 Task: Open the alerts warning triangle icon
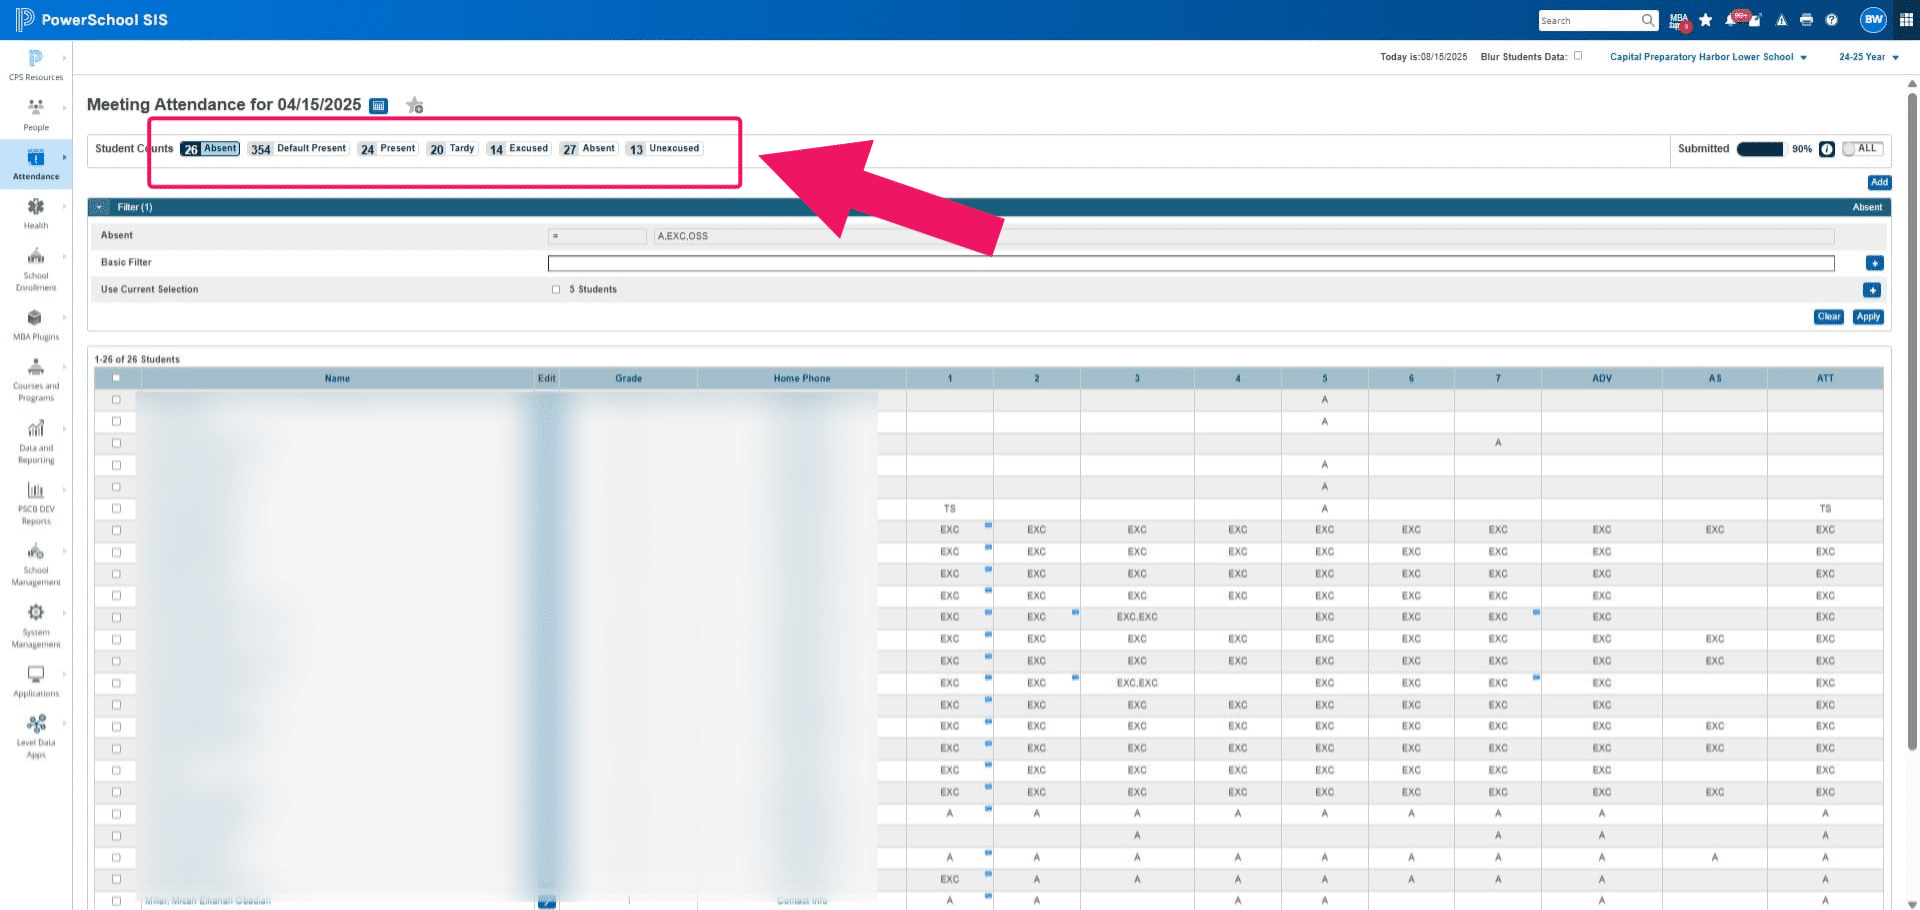click(1781, 20)
